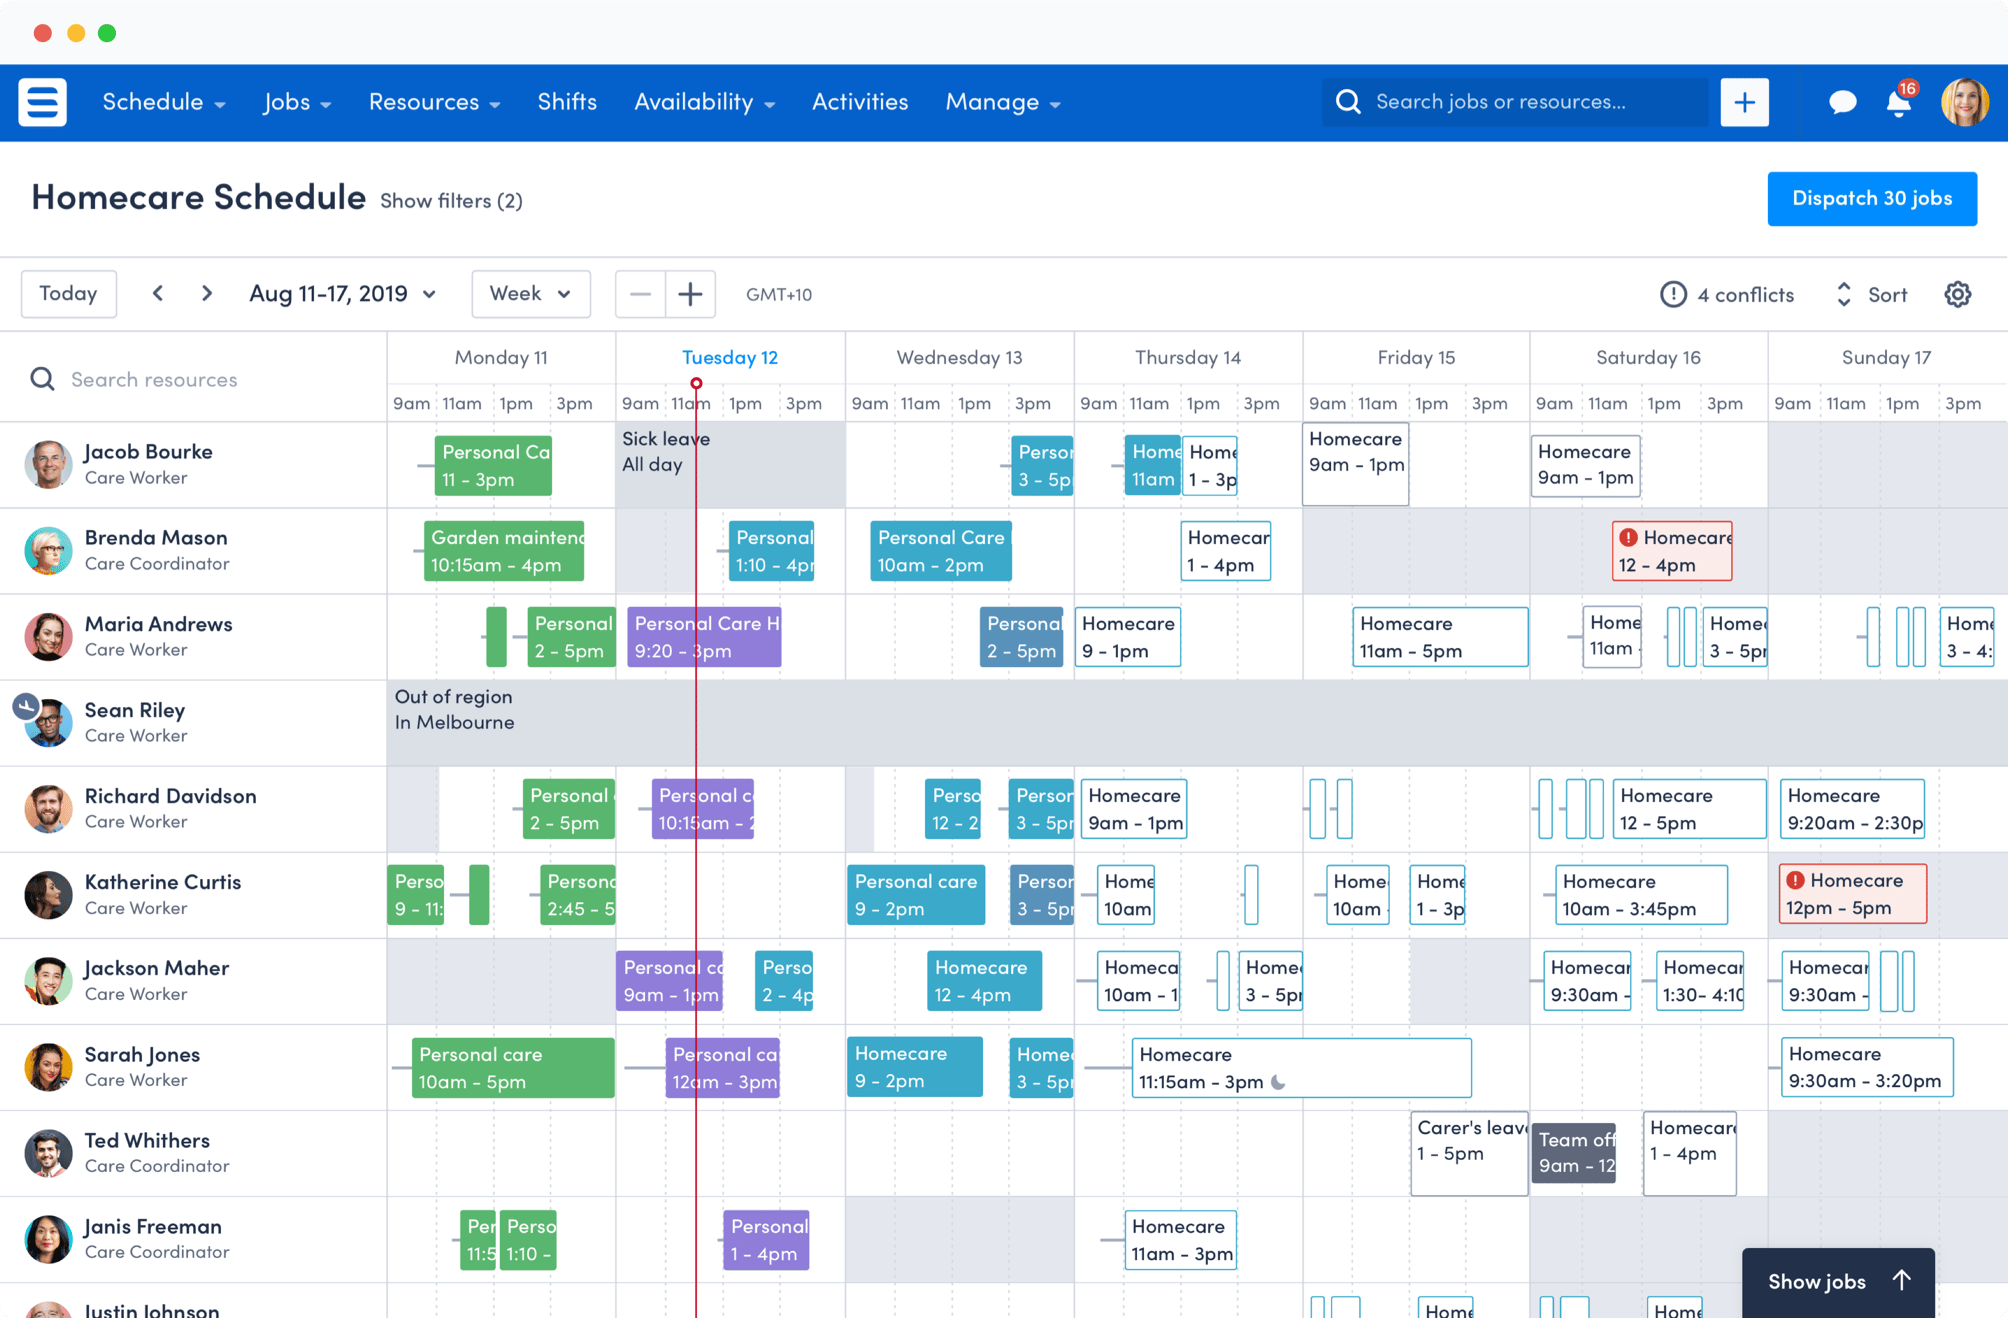Select Brenda Mason's Saturday conflict Homecare job
2008x1318 pixels.
tap(1672, 551)
